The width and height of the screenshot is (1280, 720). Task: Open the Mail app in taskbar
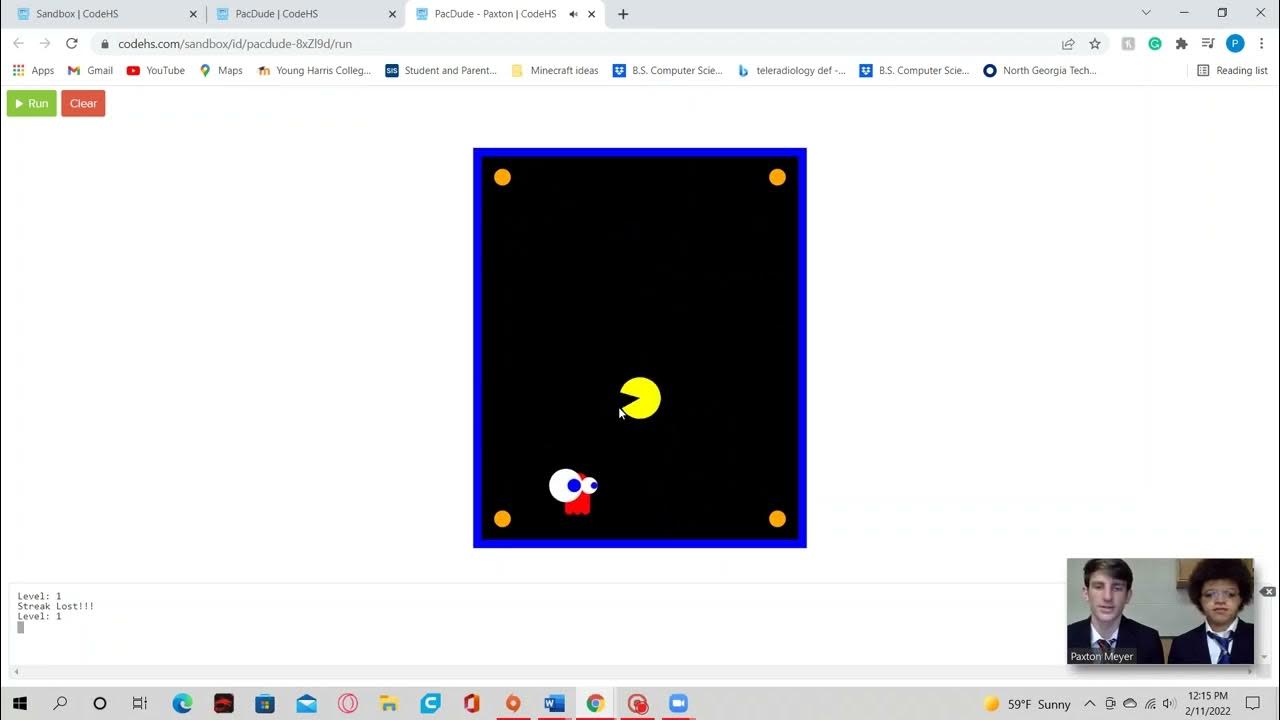pos(306,703)
